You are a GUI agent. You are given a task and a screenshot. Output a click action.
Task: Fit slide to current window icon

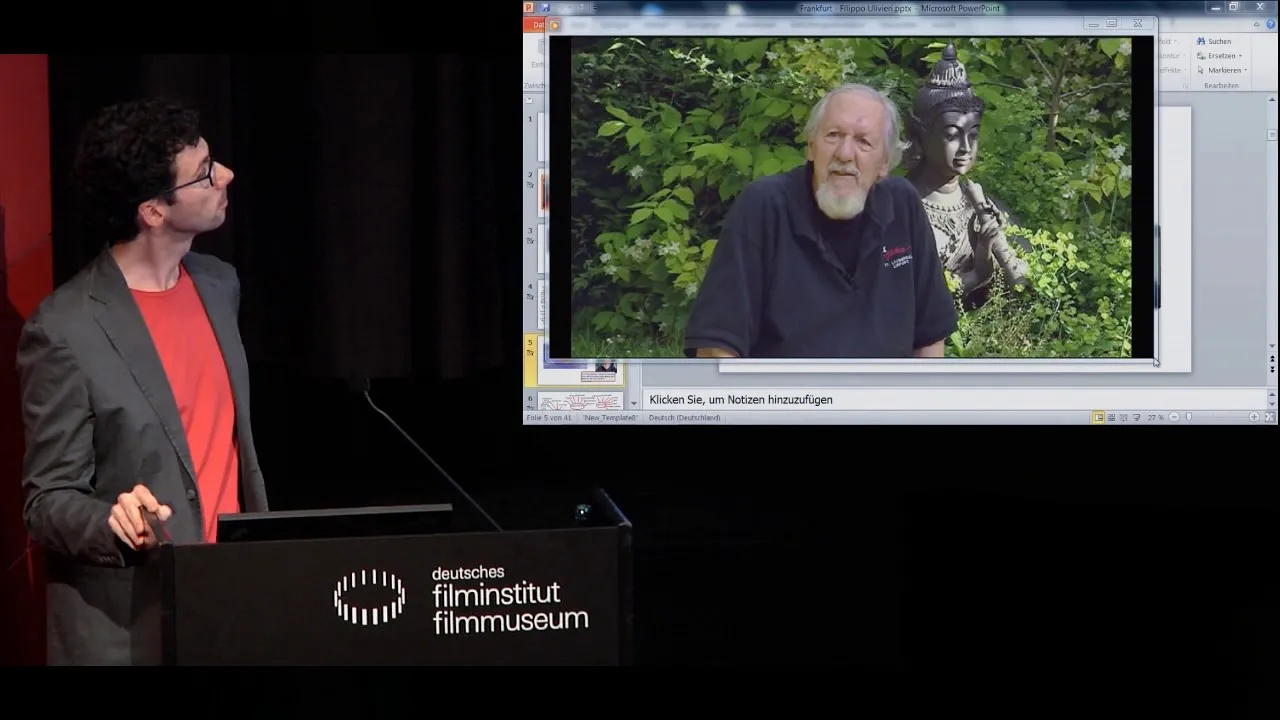1270,417
